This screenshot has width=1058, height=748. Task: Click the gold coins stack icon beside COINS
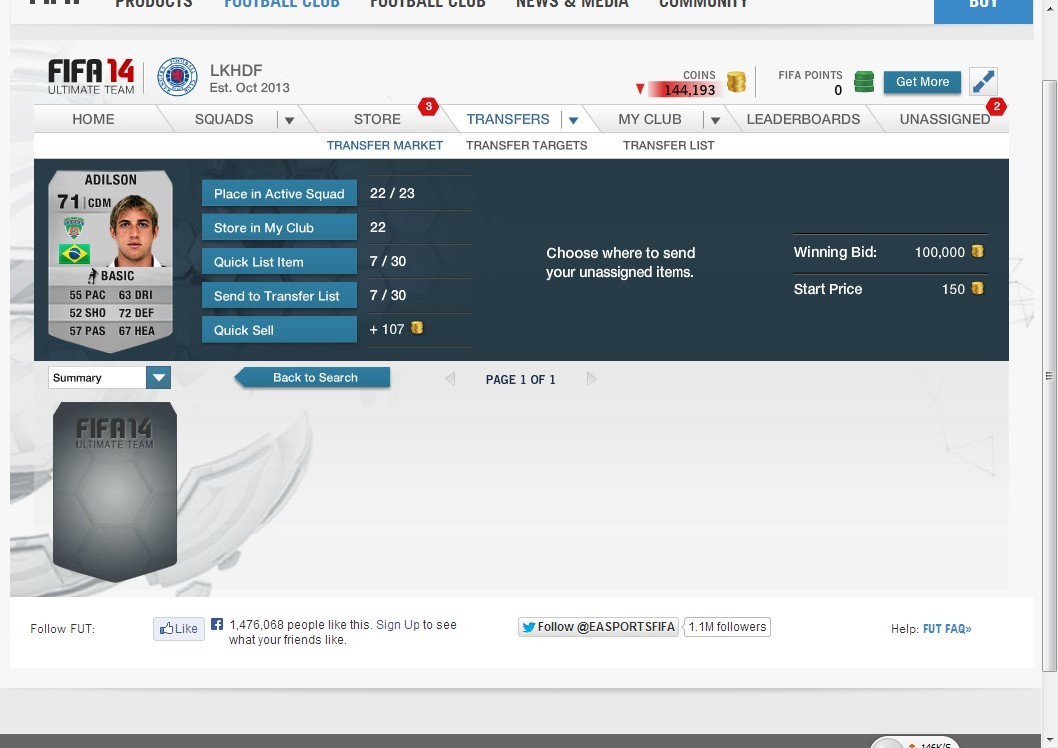tap(736, 82)
